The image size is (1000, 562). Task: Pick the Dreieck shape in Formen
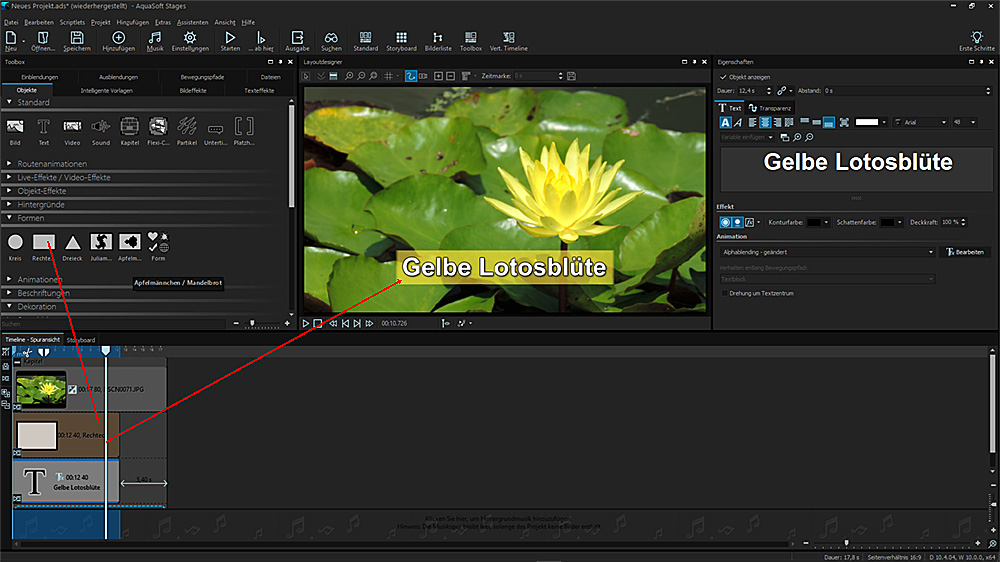coord(73,242)
